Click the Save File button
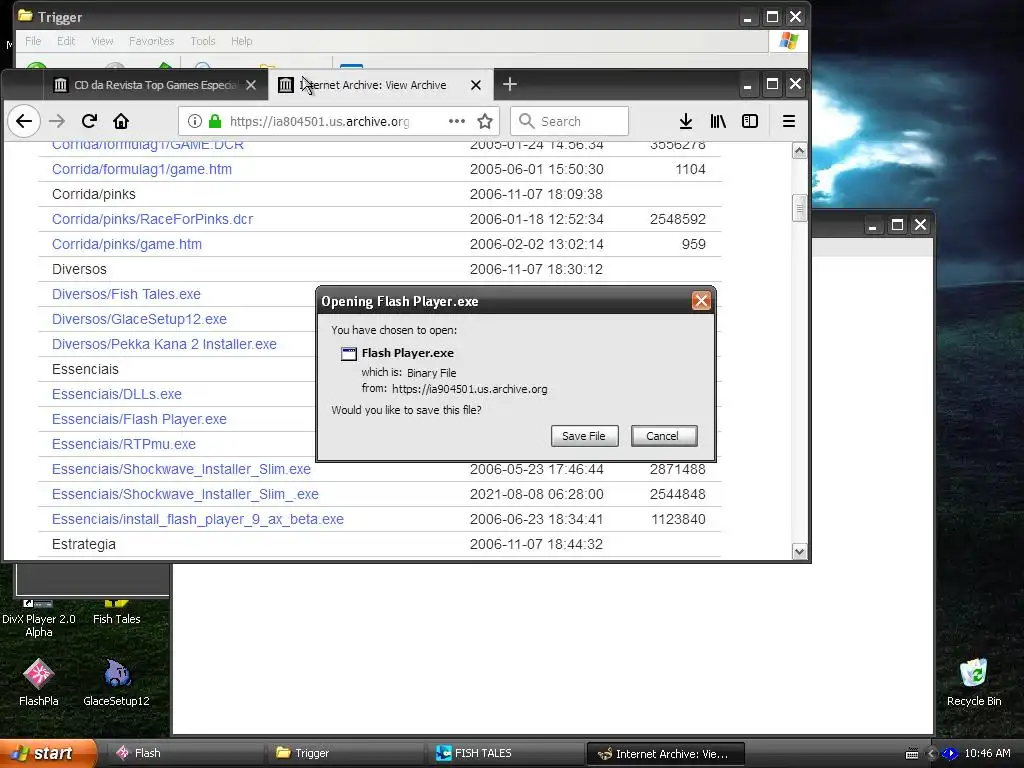This screenshot has height=768, width=1024. pyautogui.click(x=584, y=436)
